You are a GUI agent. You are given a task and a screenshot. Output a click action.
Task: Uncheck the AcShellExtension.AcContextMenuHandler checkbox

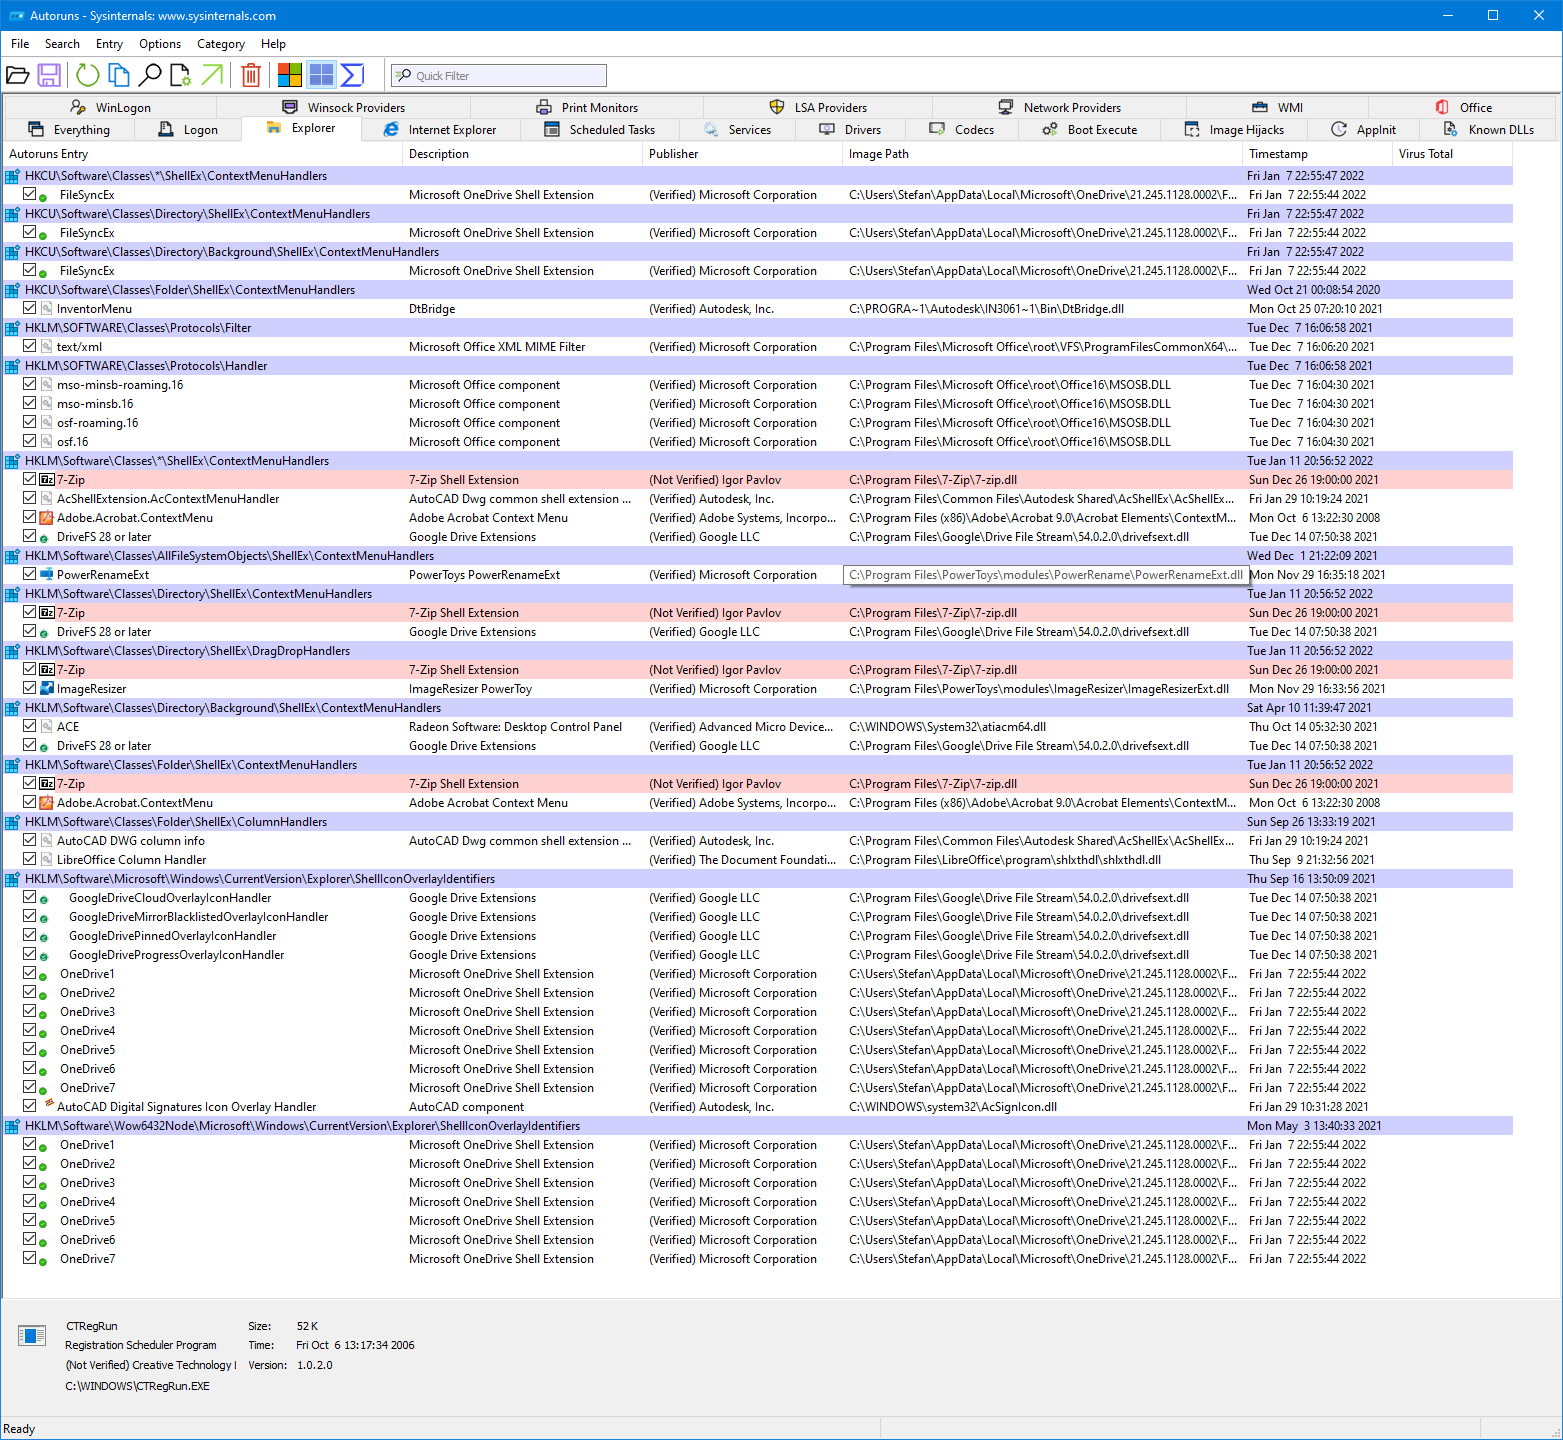[30, 498]
